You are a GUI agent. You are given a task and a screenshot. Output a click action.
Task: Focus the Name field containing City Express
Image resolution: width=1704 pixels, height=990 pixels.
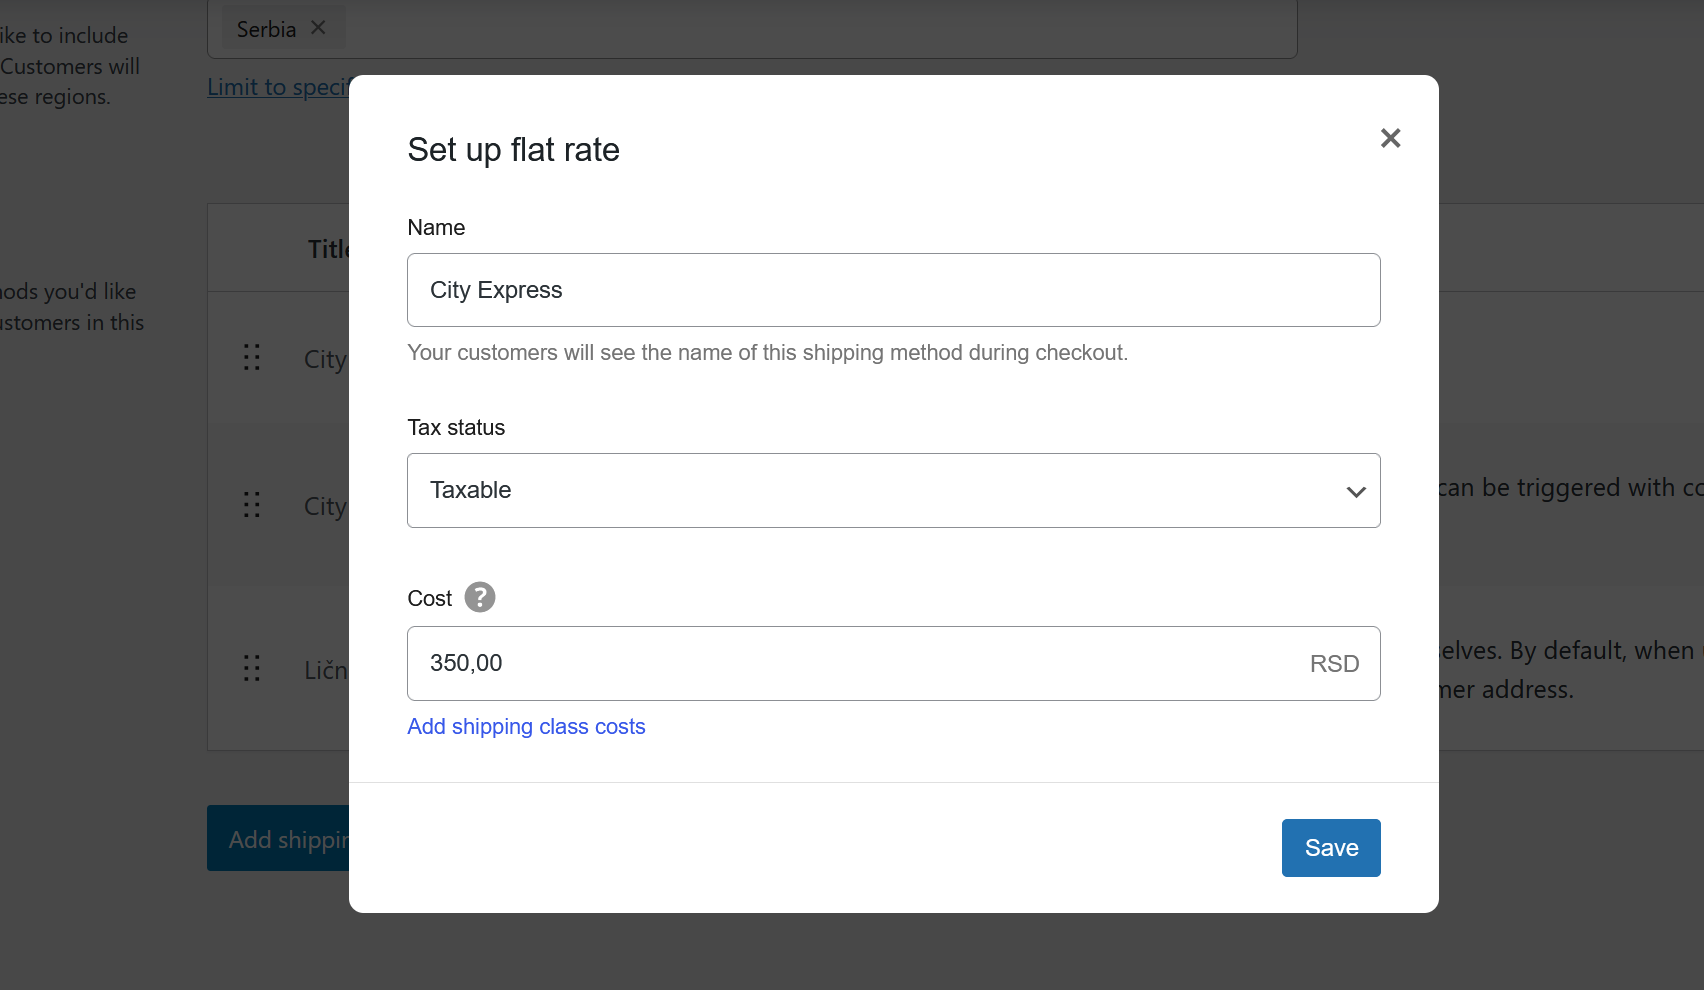tap(893, 290)
